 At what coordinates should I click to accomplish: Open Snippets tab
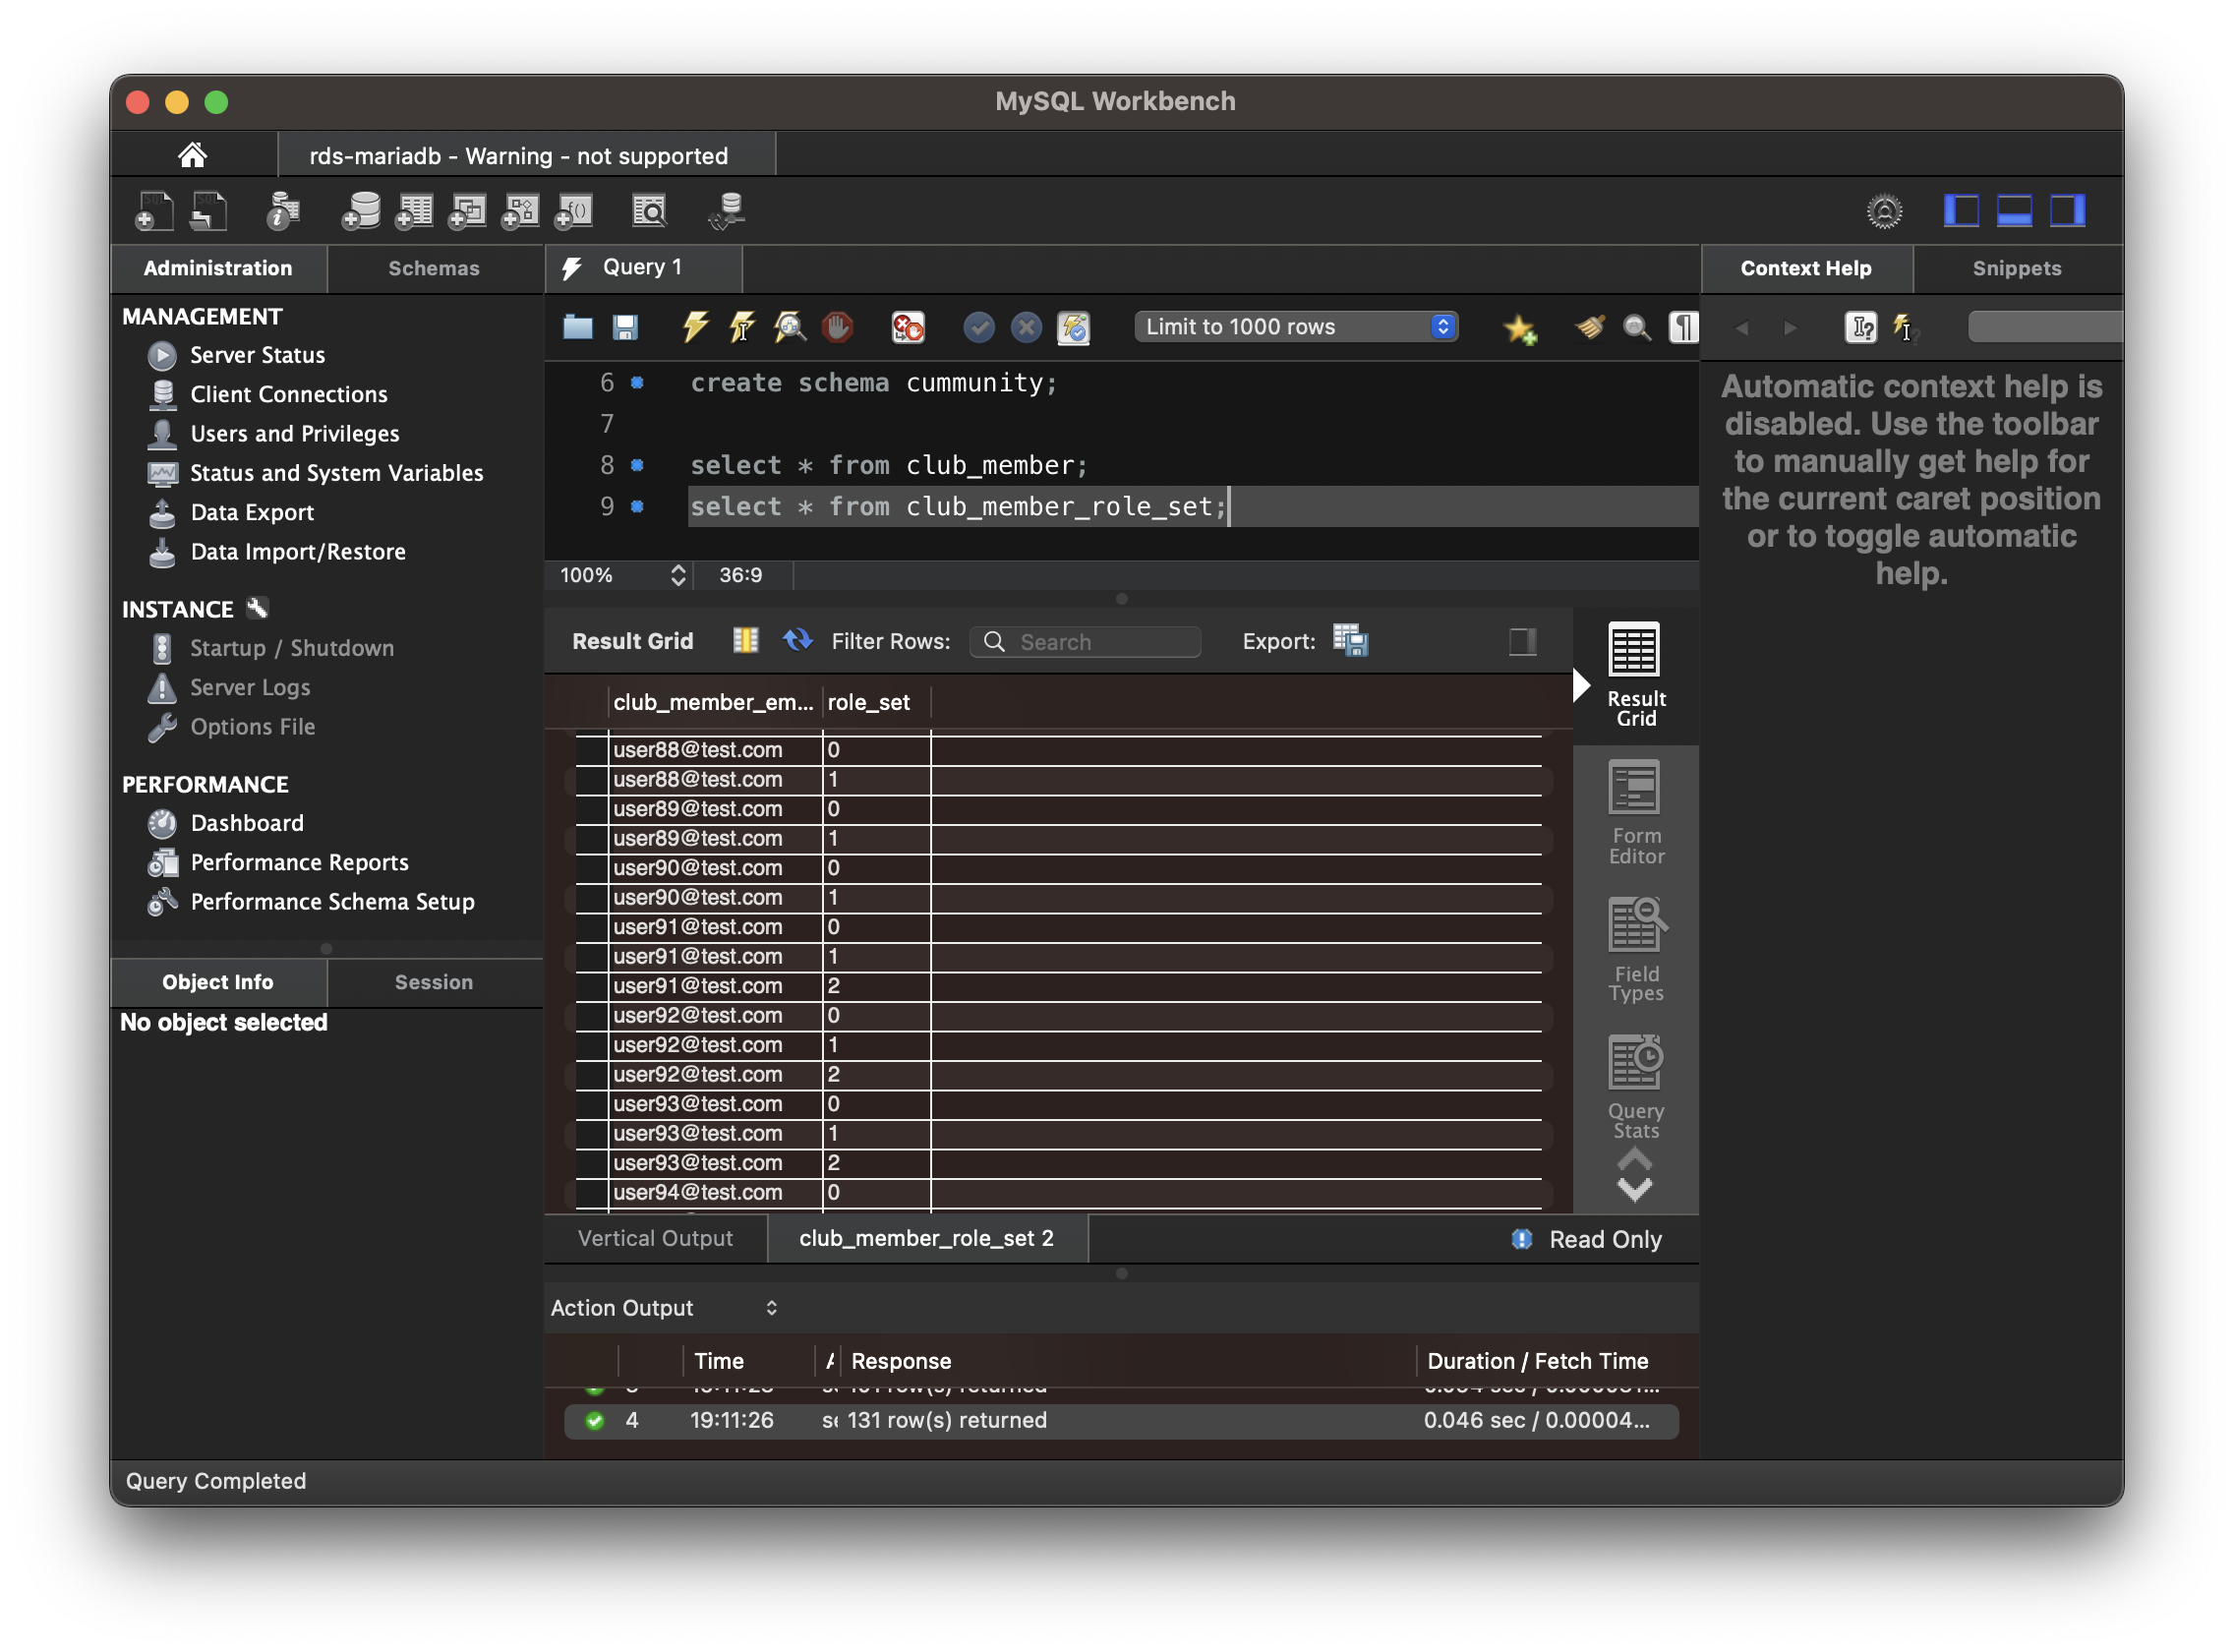(x=2016, y=268)
